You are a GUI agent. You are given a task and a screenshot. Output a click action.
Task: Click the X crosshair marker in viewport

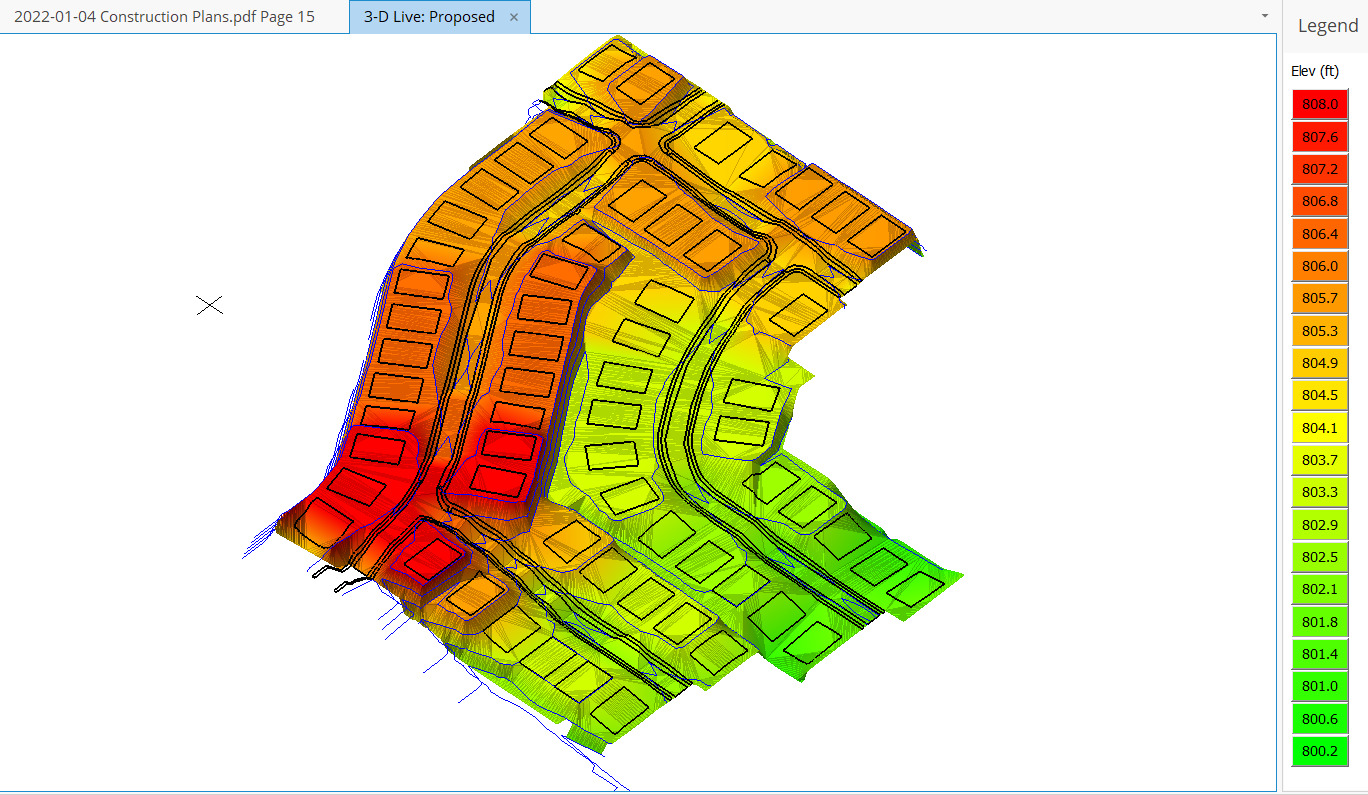pos(209,305)
